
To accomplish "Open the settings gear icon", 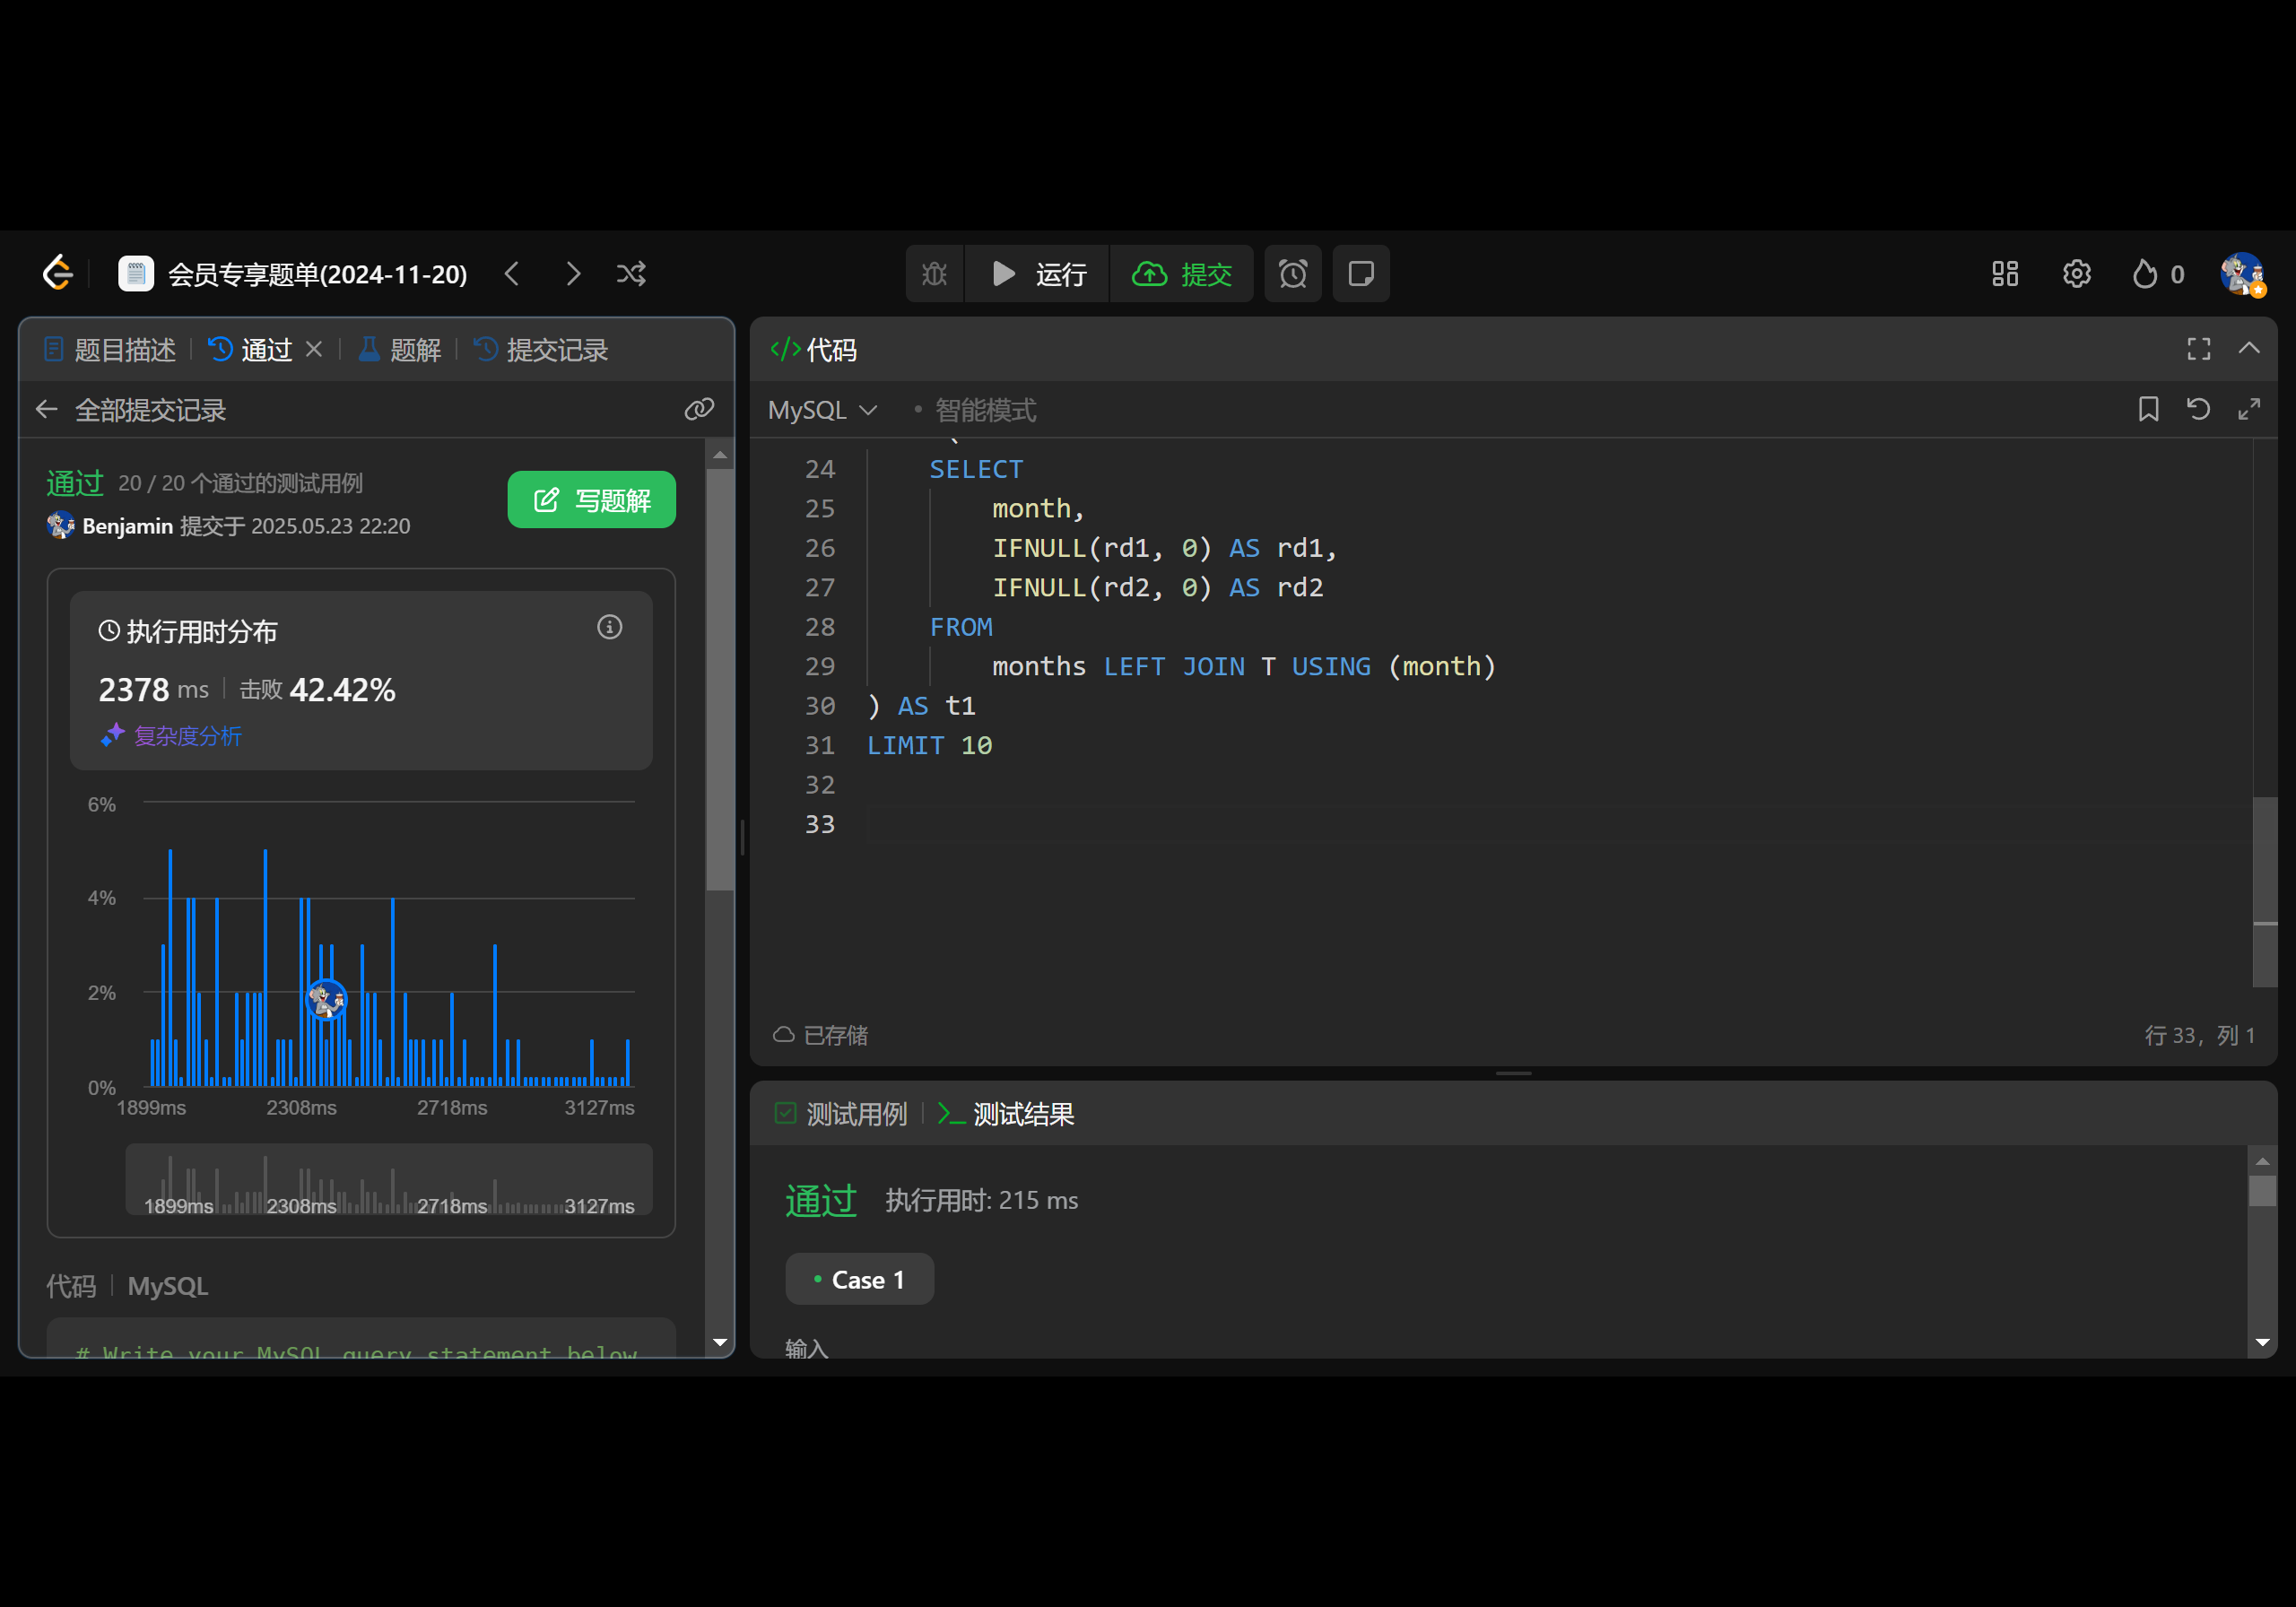I will pos(2076,274).
